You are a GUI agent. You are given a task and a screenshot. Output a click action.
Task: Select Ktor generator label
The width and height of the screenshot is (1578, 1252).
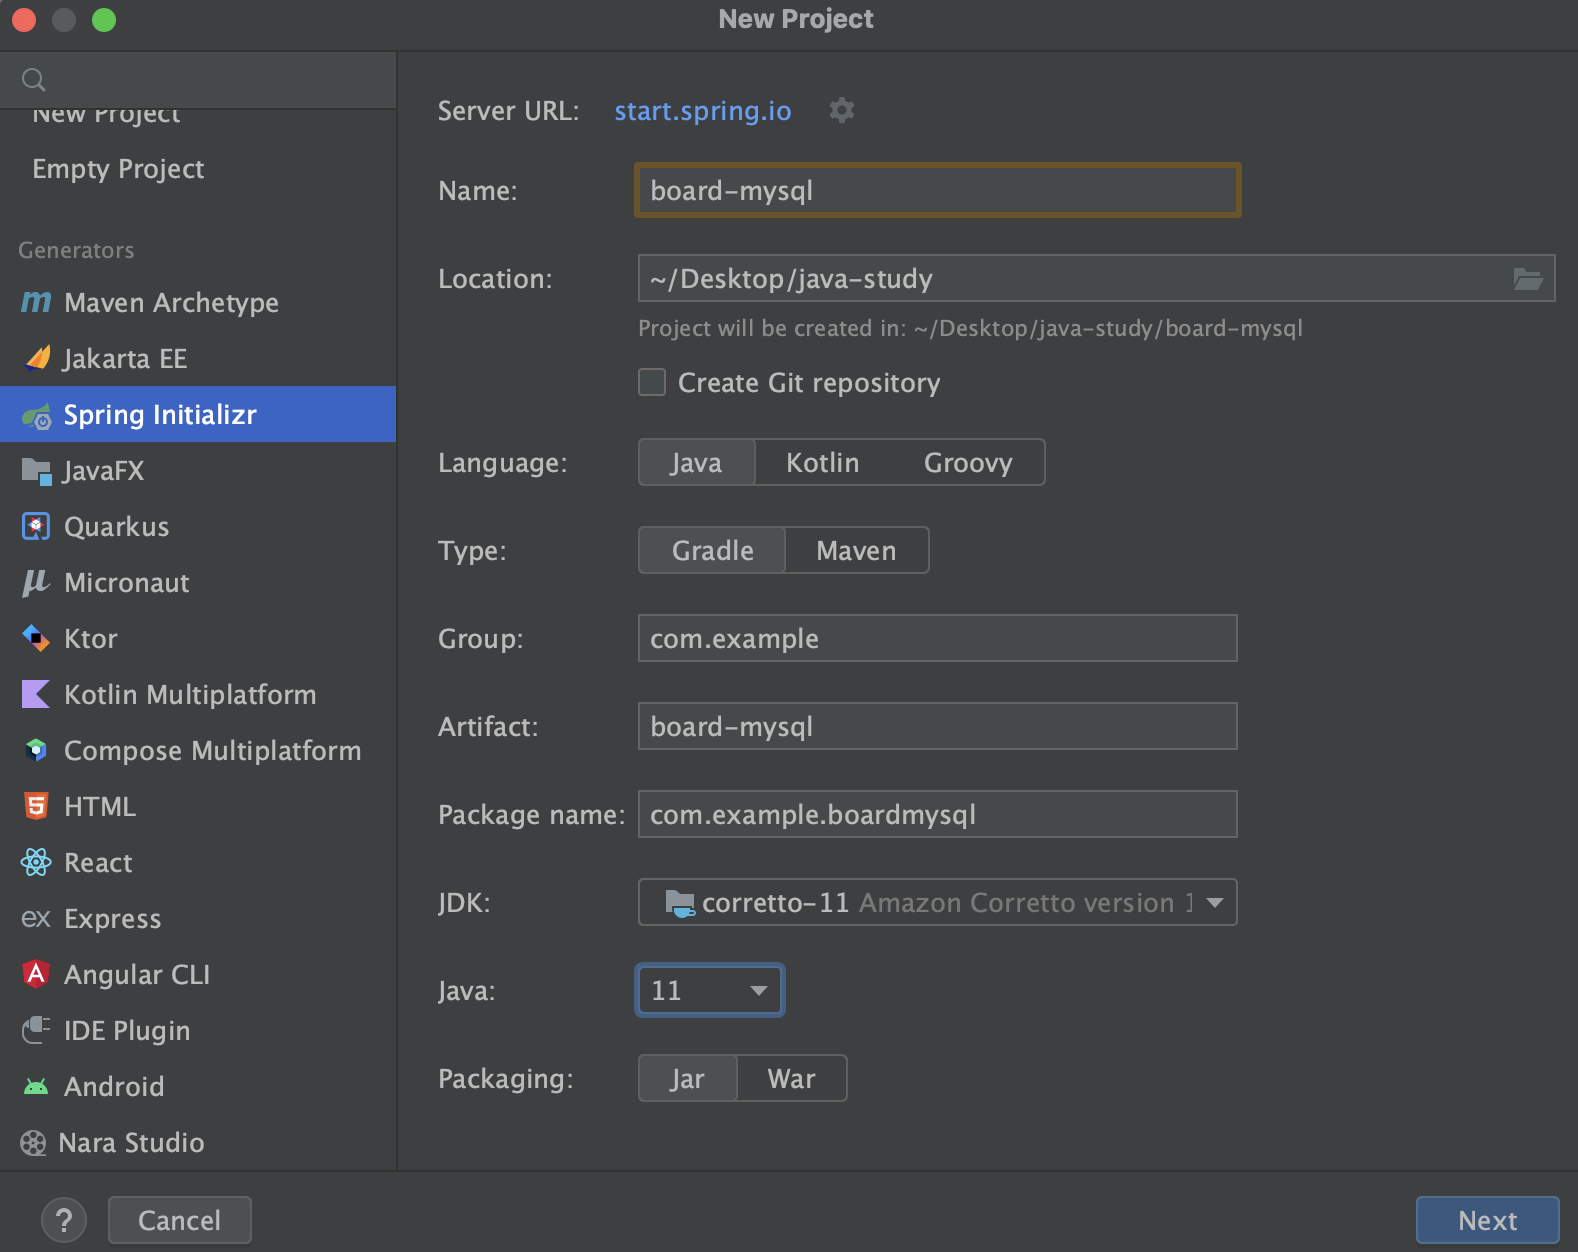tap(90, 638)
